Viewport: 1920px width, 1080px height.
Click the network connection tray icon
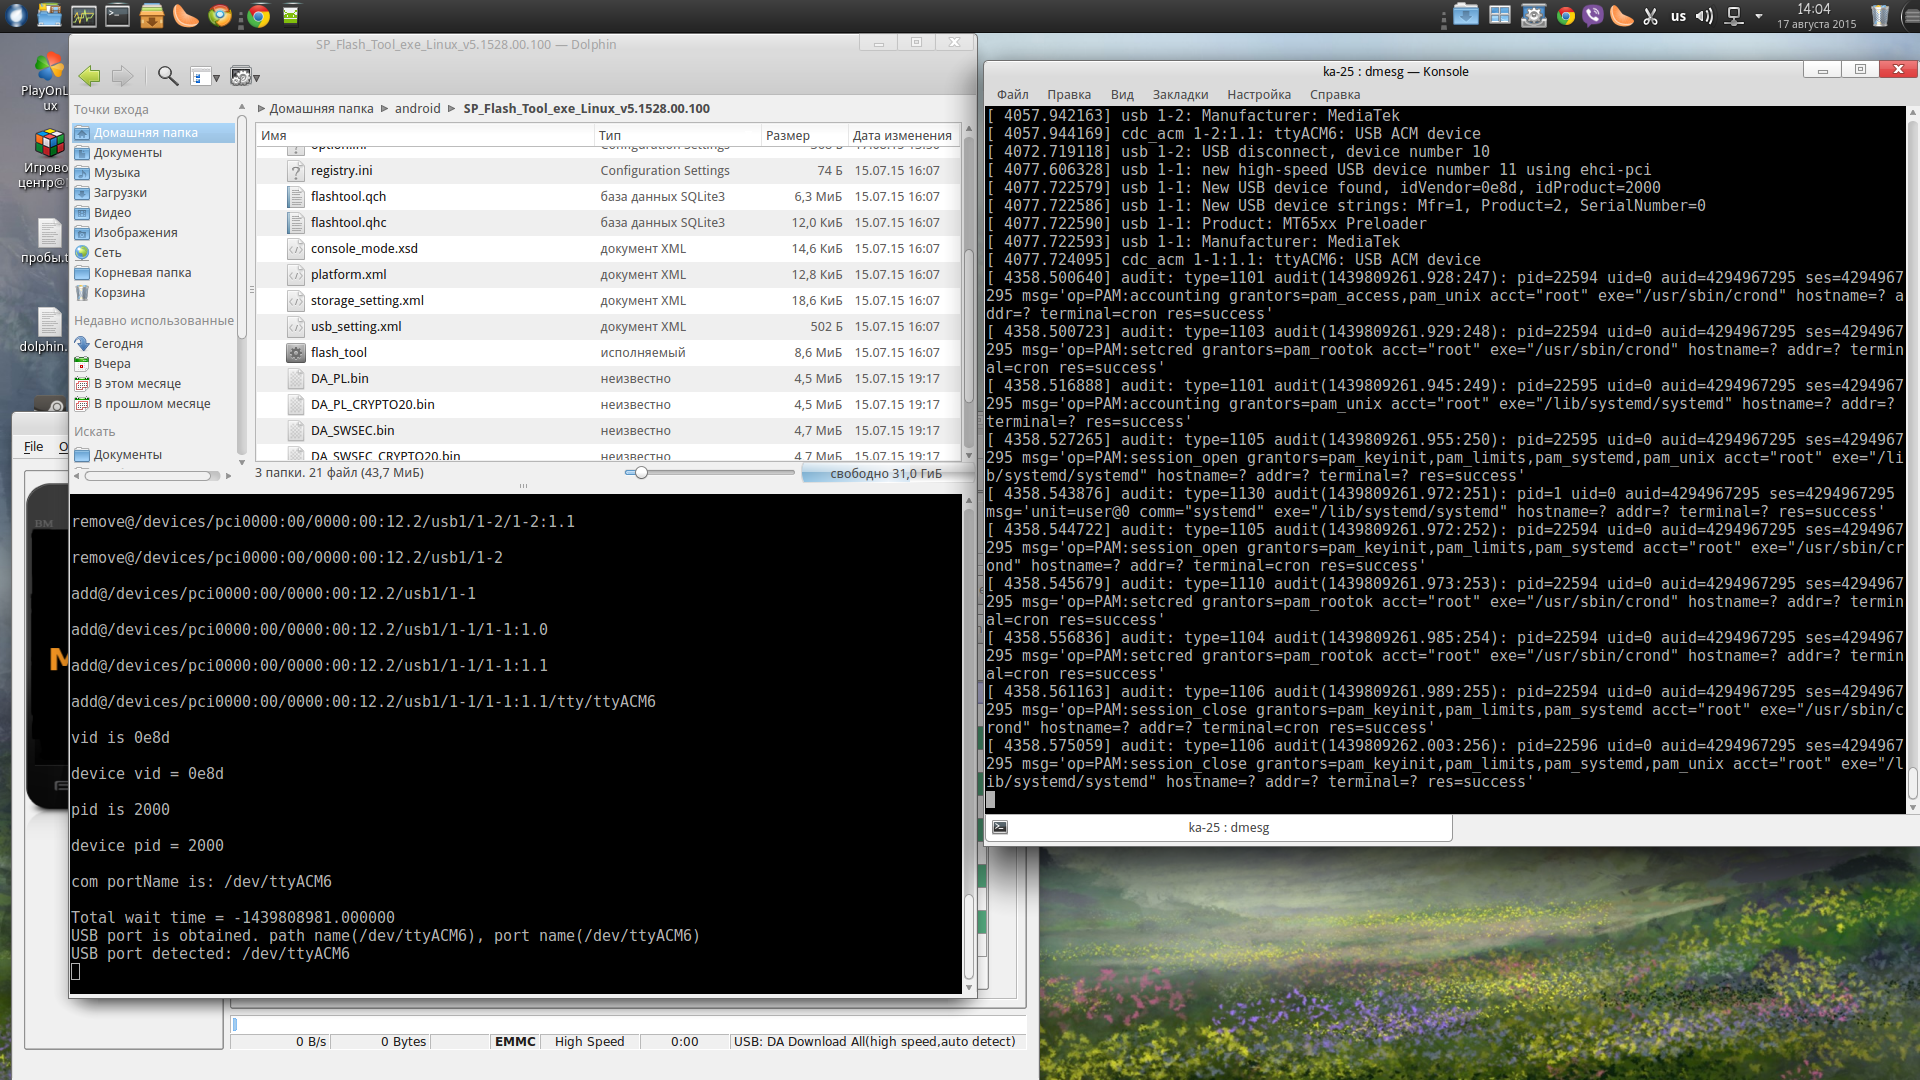pyautogui.click(x=1735, y=16)
